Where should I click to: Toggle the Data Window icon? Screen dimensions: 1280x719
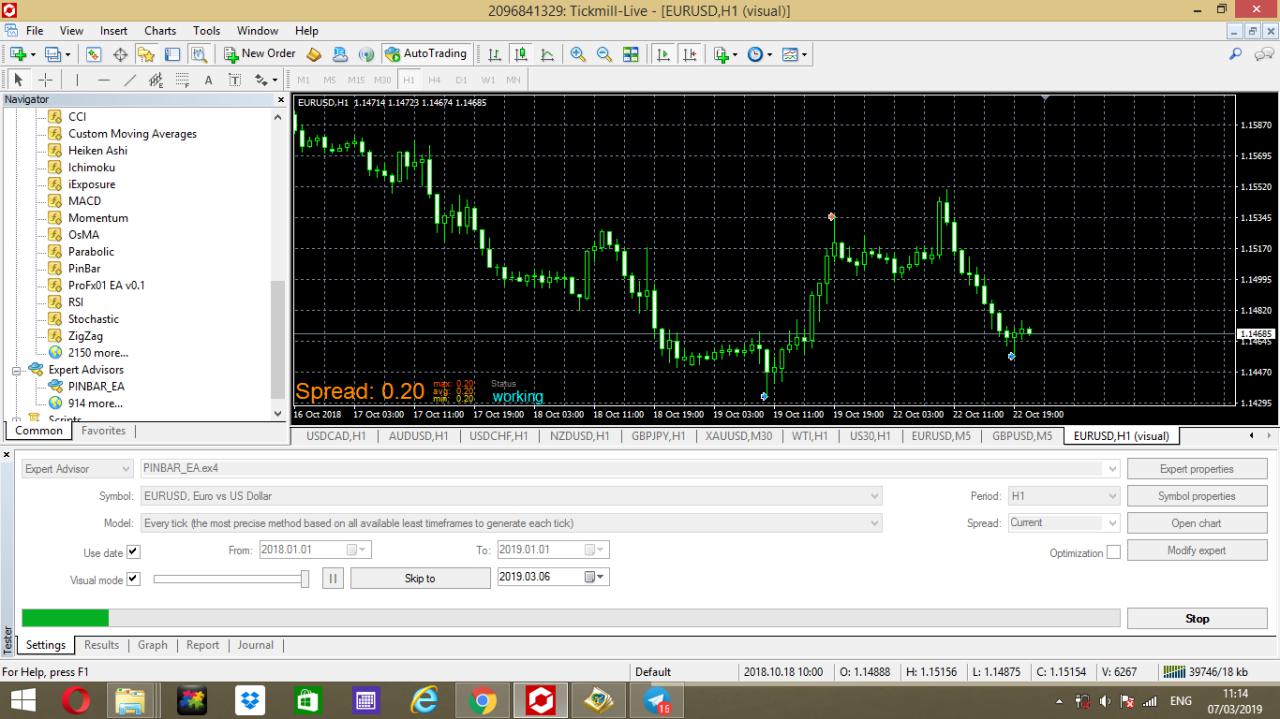(x=120, y=54)
